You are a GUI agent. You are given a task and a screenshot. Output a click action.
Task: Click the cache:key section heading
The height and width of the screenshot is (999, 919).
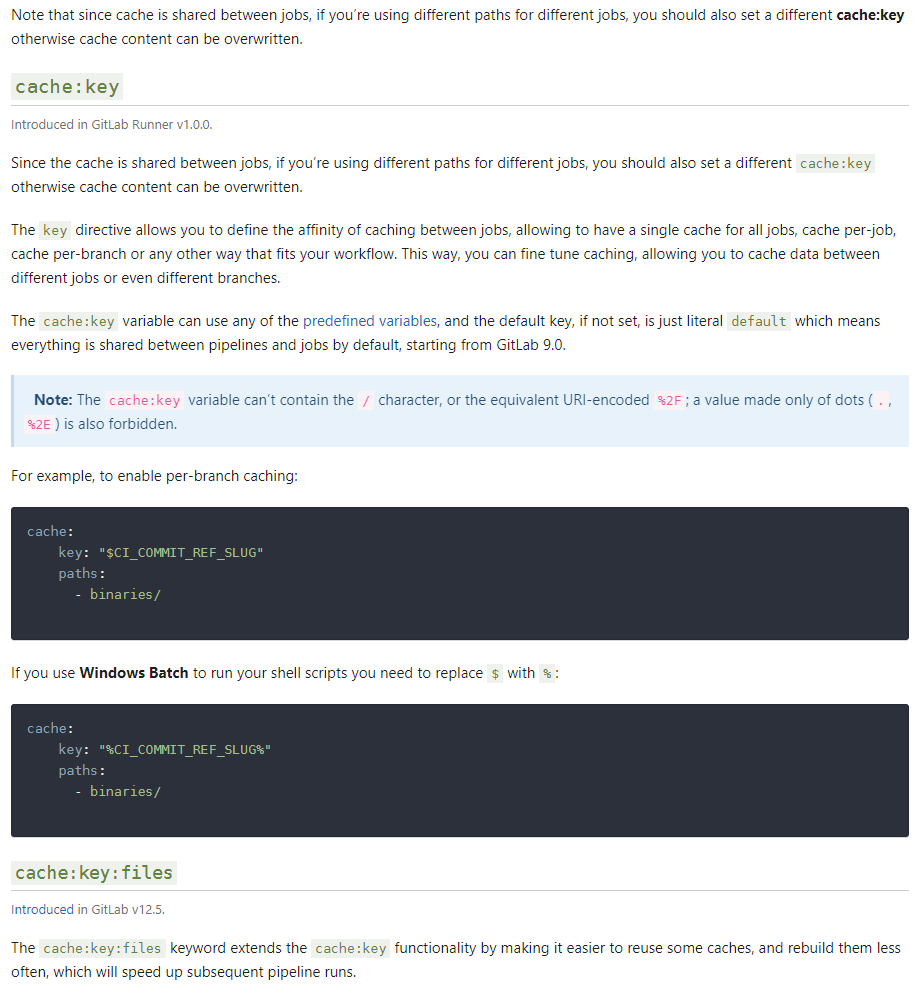(x=67, y=87)
